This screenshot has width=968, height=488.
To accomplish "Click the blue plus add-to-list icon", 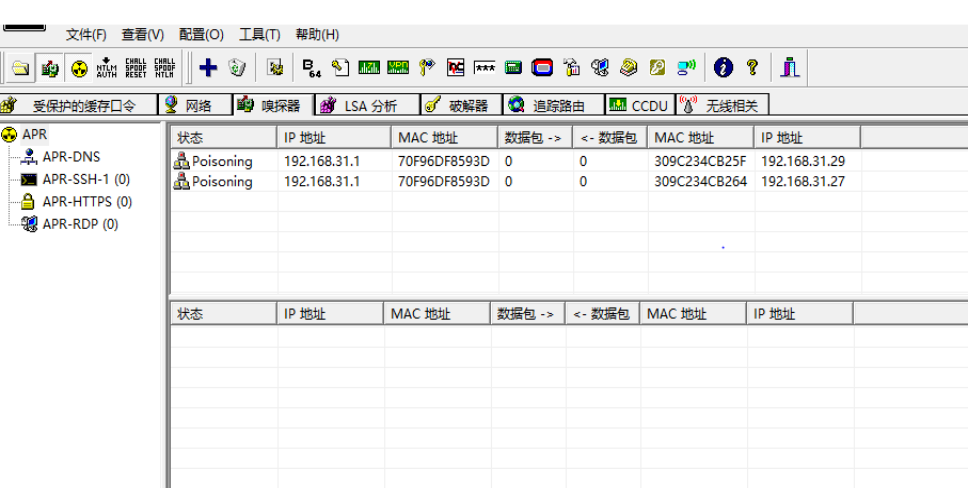I will [208, 67].
